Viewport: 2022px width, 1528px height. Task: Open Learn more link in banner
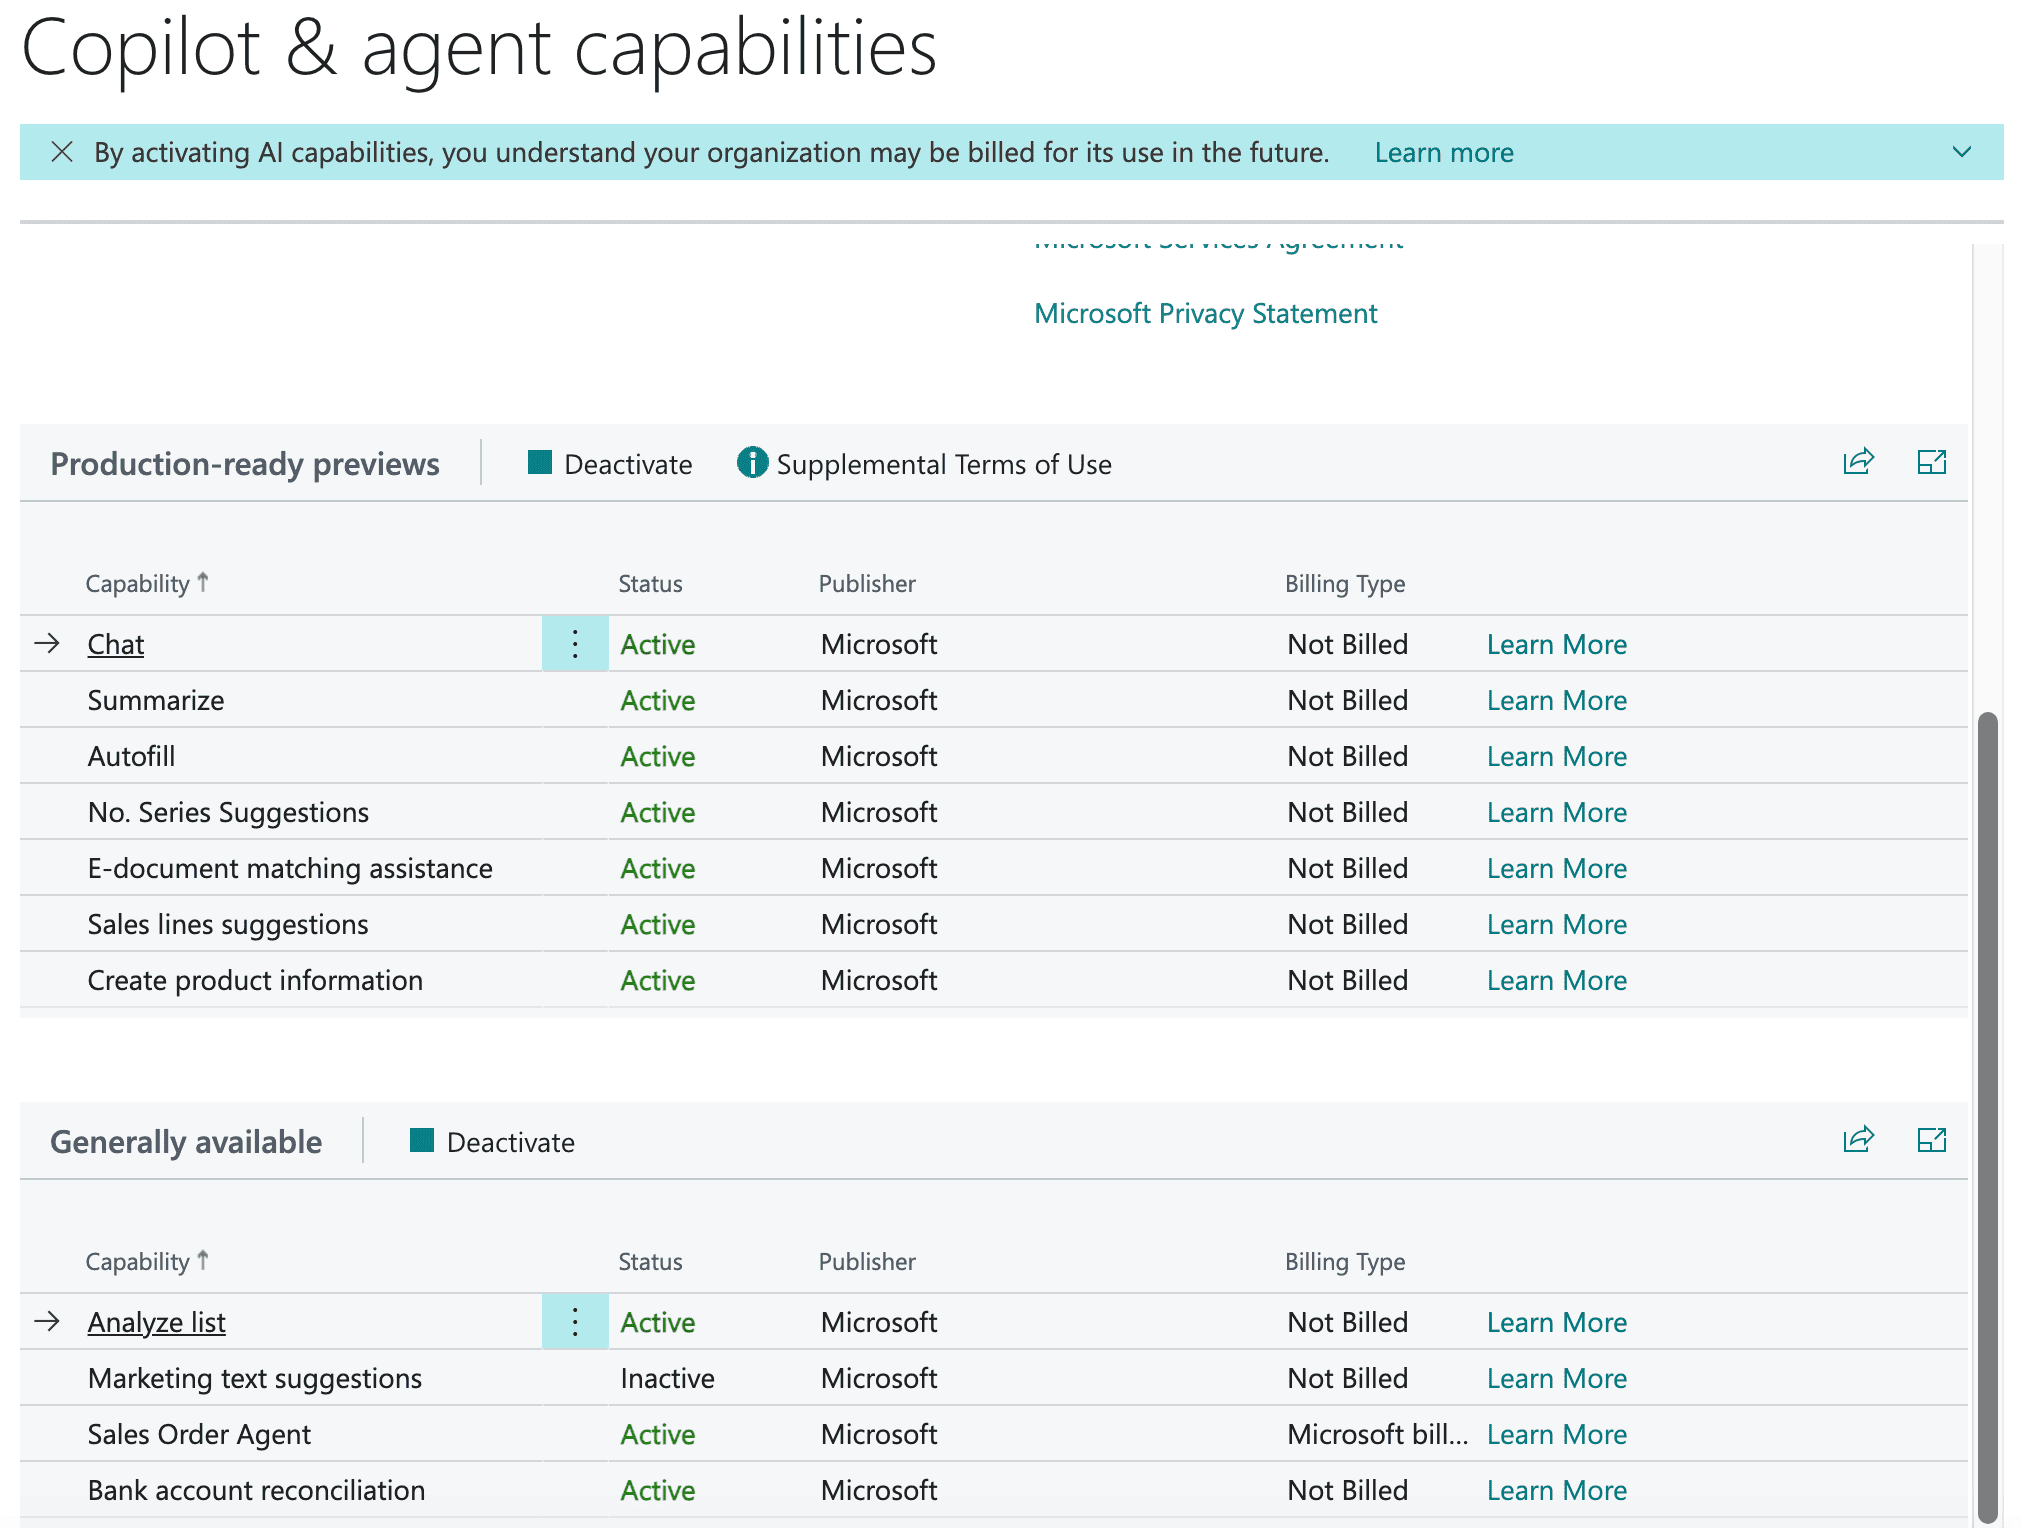(x=1443, y=152)
